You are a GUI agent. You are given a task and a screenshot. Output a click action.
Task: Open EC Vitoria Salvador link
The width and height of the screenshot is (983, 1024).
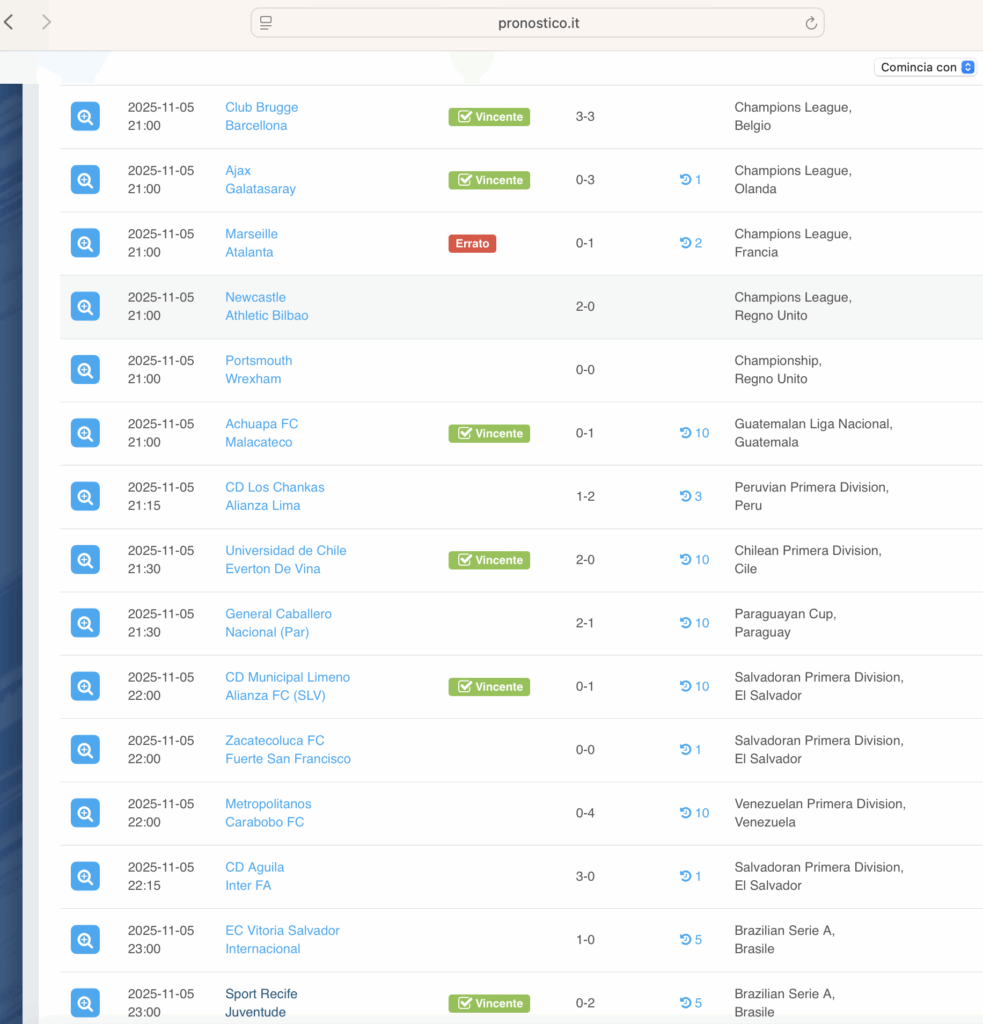click(x=282, y=930)
